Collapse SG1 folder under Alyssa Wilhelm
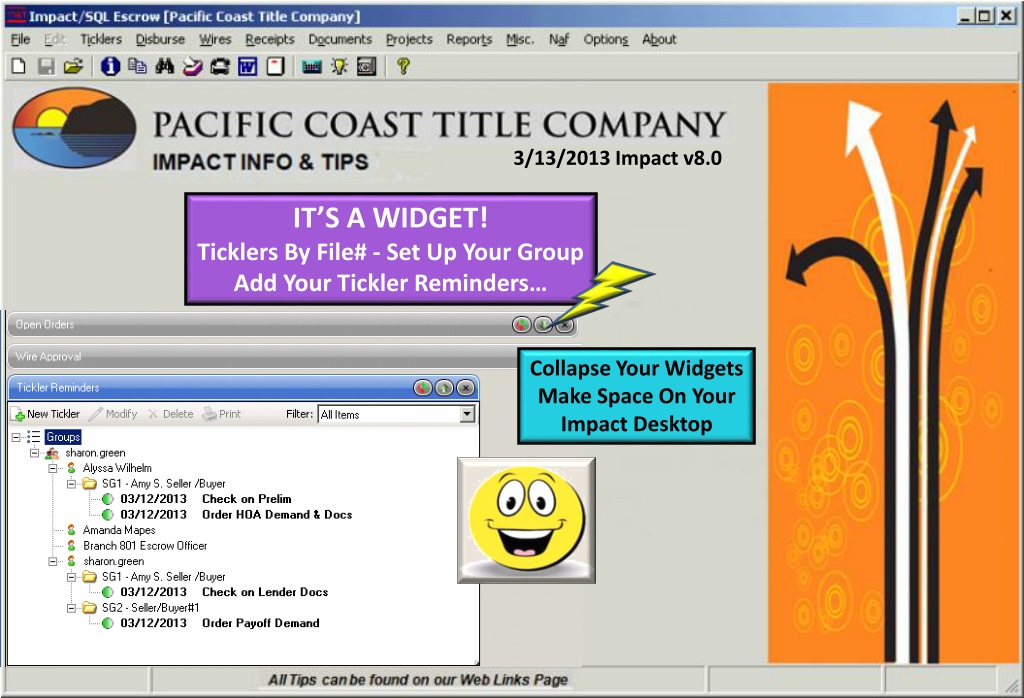Image resolution: width=1024 pixels, height=698 pixels. click(x=71, y=484)
